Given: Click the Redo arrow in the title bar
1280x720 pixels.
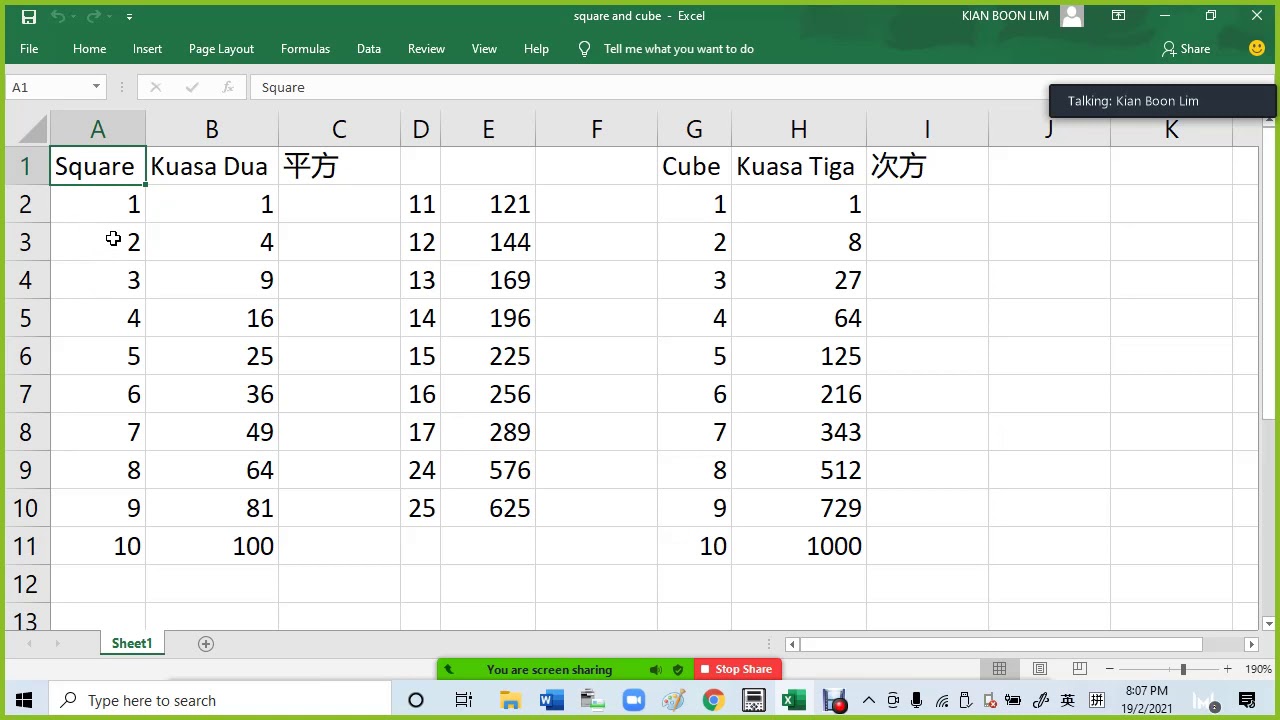Looking at the screenshot, I should coord(93,16).
